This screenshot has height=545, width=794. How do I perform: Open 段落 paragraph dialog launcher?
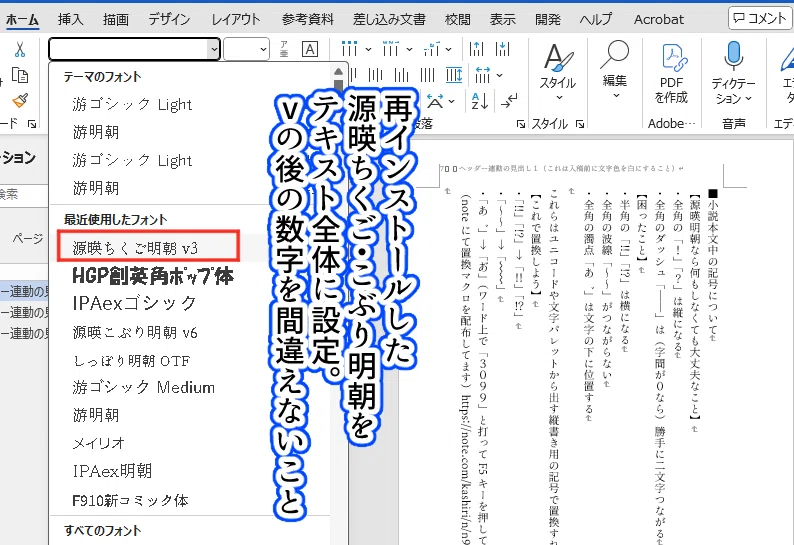tap(520, 124)
